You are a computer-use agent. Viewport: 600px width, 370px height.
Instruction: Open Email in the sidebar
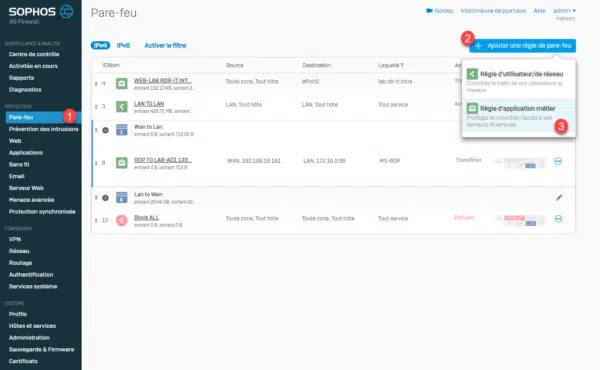coord(17,176)
